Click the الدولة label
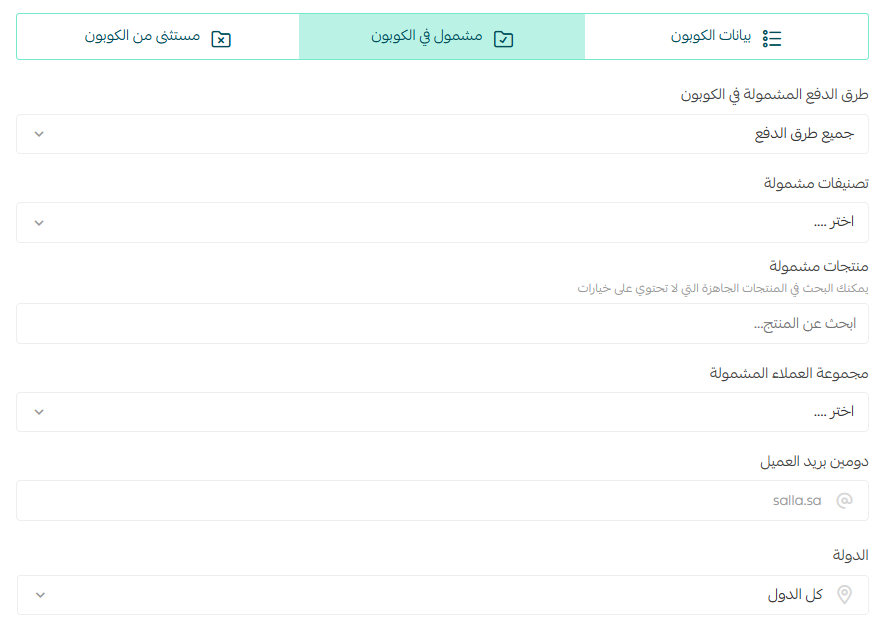 pos(851,555)
